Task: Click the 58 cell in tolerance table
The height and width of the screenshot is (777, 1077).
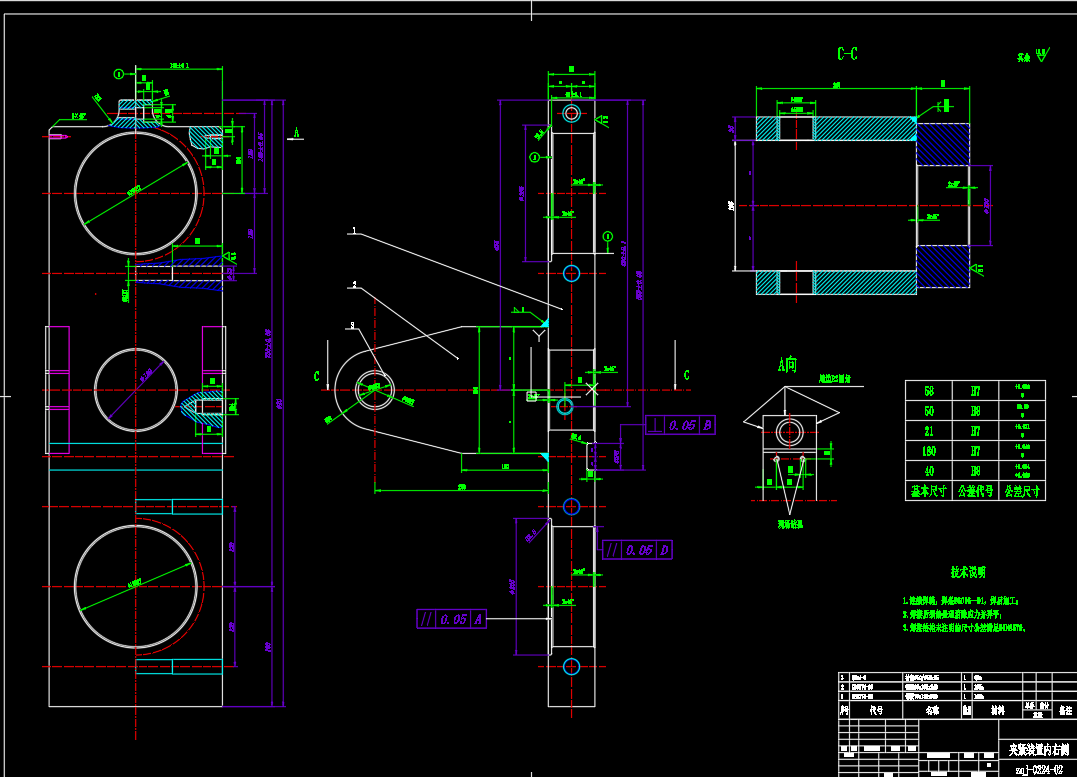Action: tap(929, 390)
